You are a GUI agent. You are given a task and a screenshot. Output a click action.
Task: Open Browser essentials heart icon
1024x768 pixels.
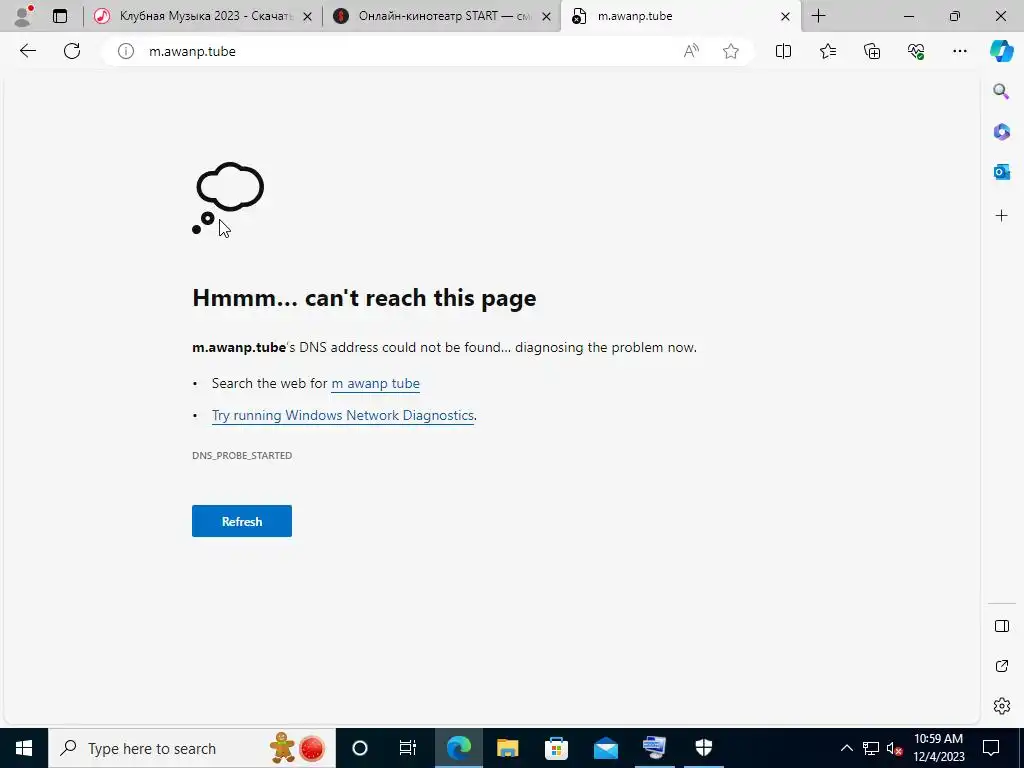916,51
